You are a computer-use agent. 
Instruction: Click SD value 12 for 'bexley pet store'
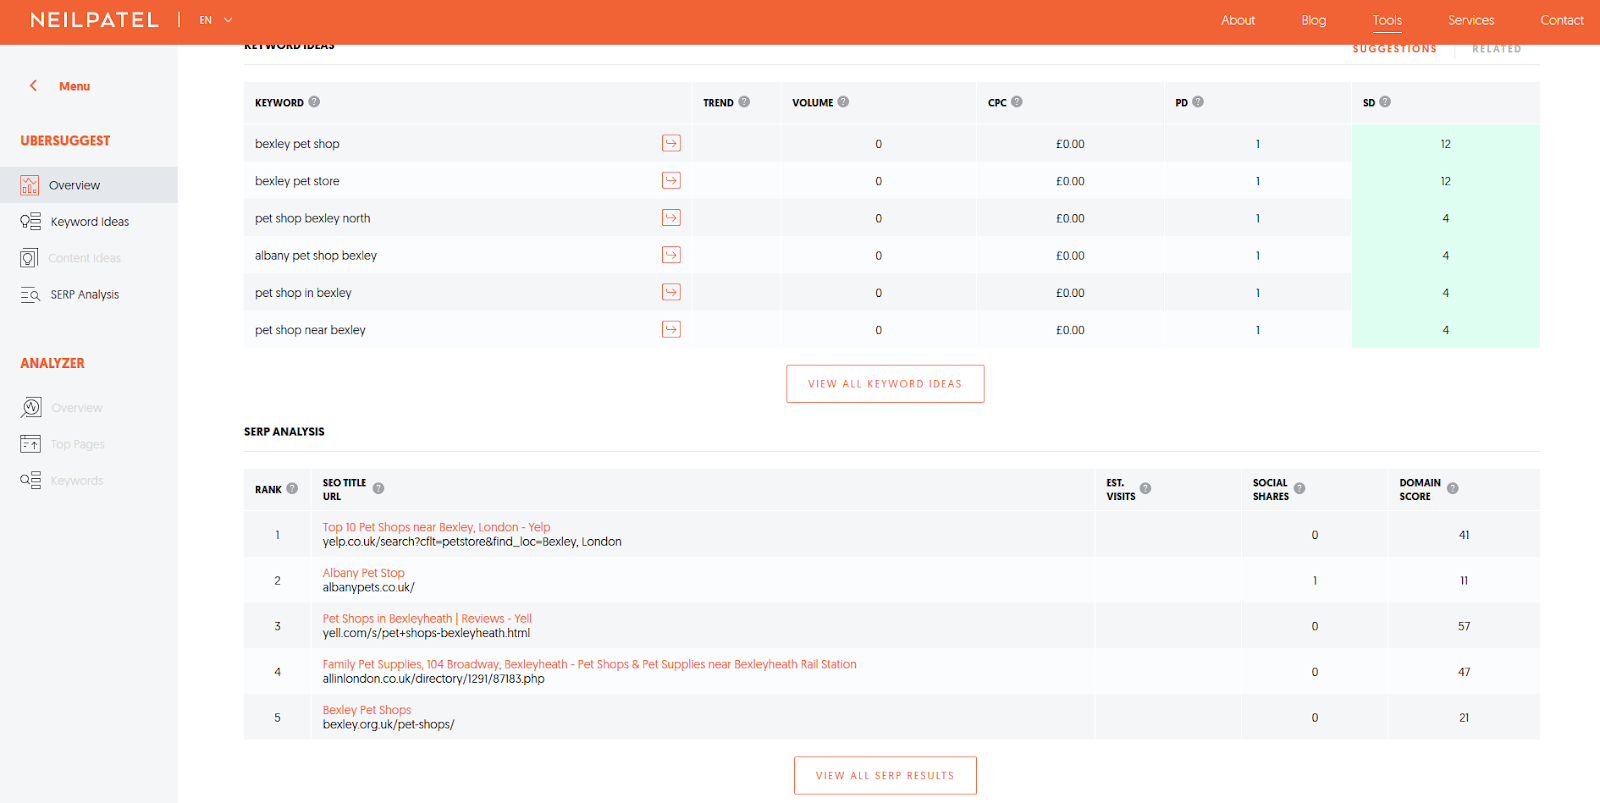1445,181
